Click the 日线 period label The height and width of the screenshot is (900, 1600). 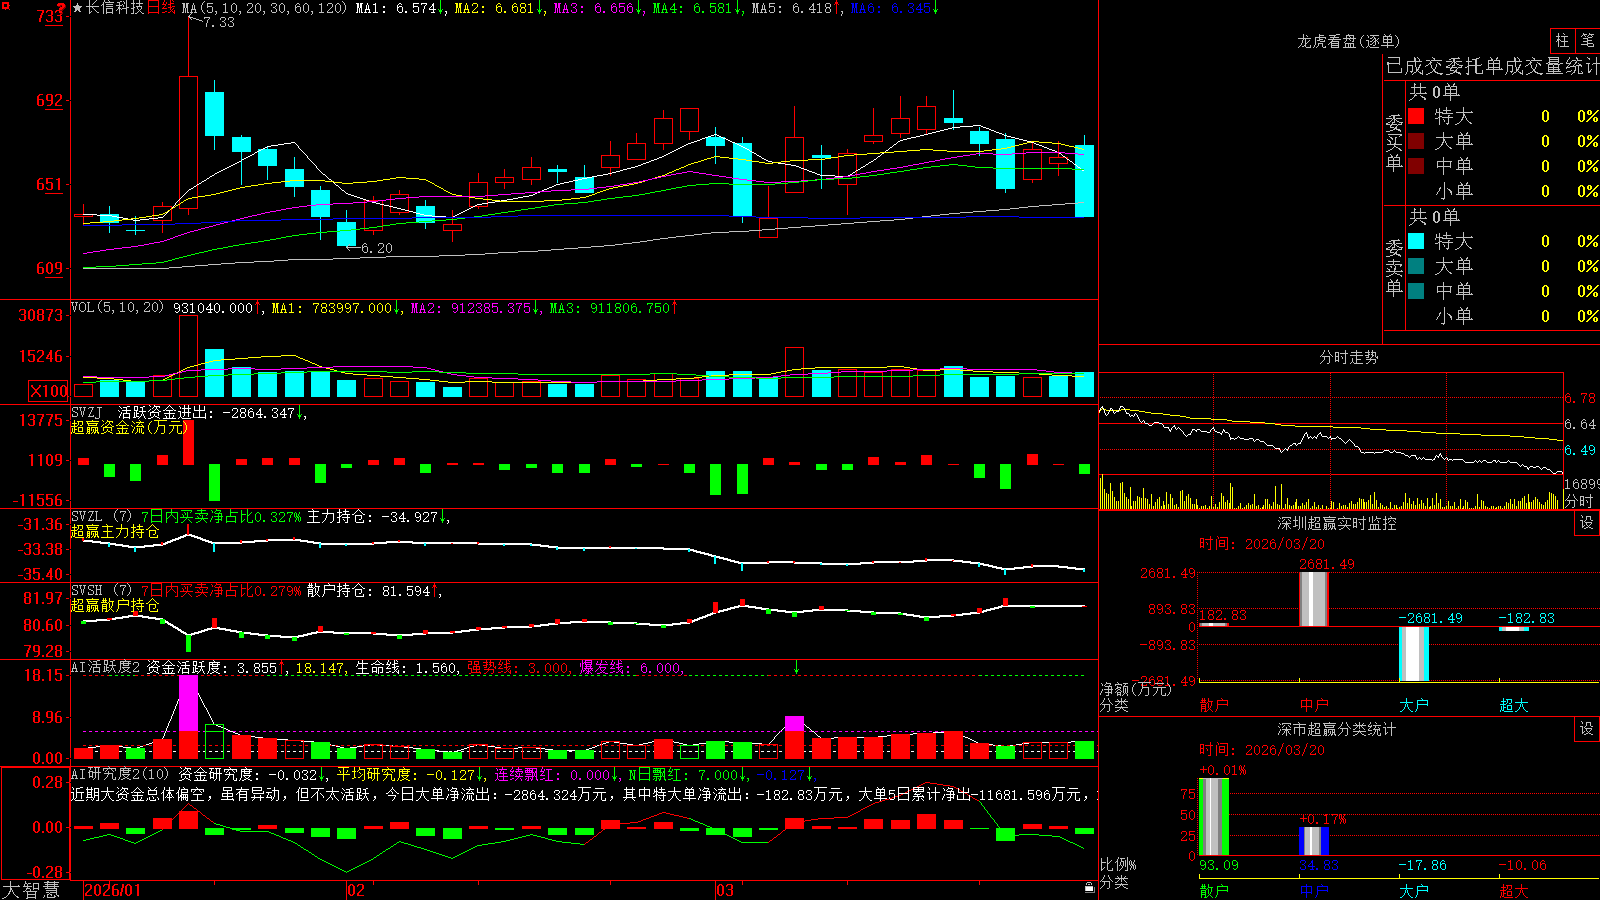point(161,8)
